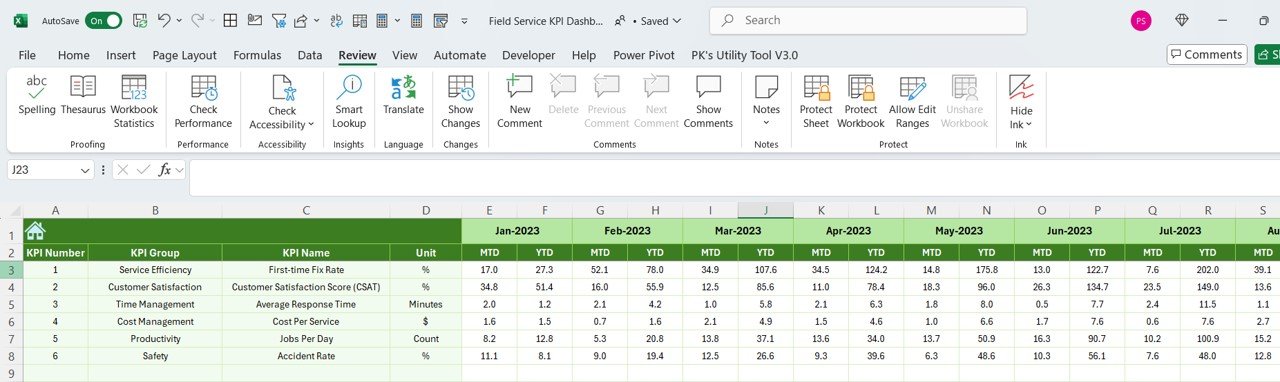Open Smart Lookup
This screenshot has height=382, width=1280.
coord(349,102)
